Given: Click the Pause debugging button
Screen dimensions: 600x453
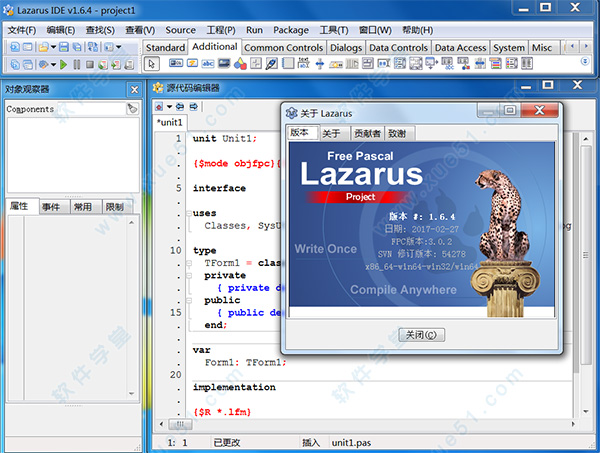Looking at the screenshot, I should 77,64.
